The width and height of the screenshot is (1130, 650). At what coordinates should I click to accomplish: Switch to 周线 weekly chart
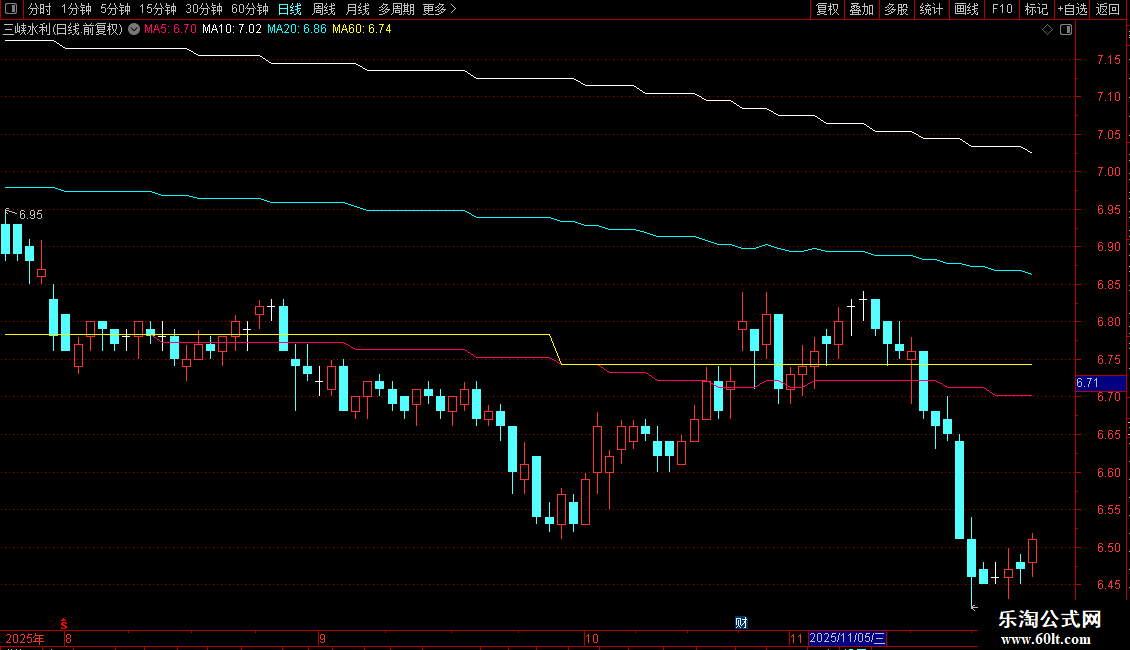point(324,9)
